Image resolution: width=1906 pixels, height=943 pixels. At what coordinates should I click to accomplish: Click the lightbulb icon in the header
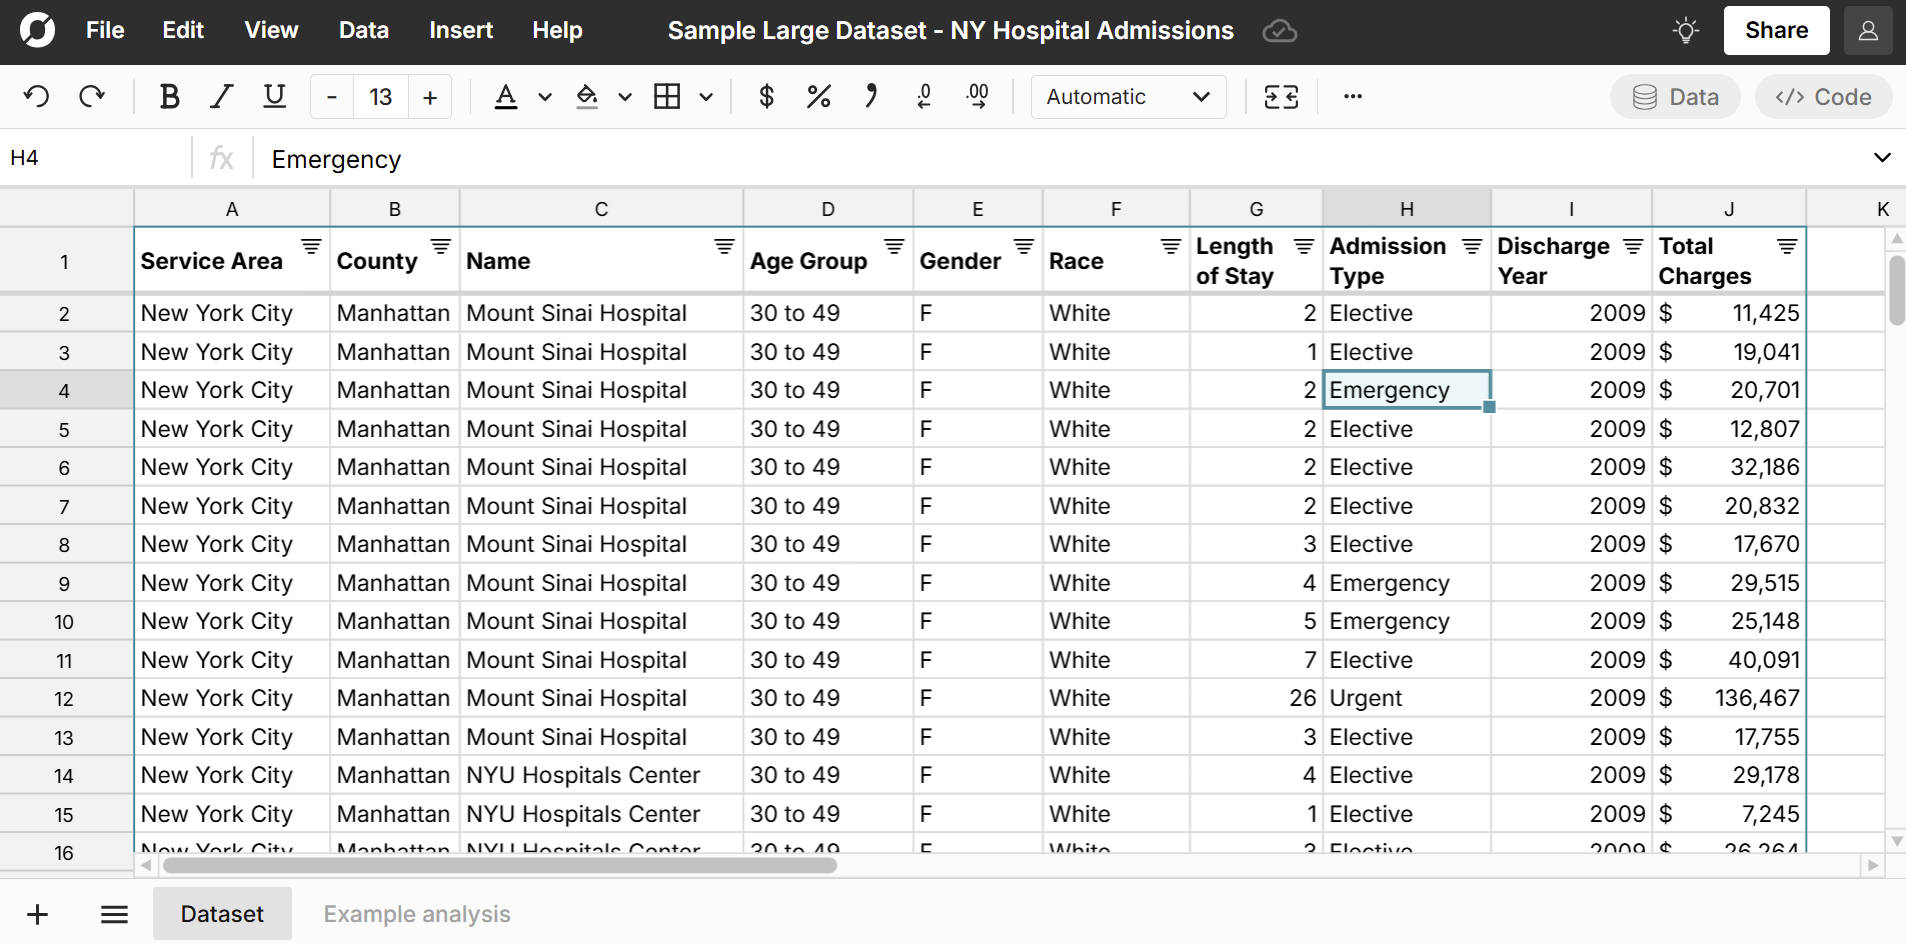click(x=1686, y=30)
